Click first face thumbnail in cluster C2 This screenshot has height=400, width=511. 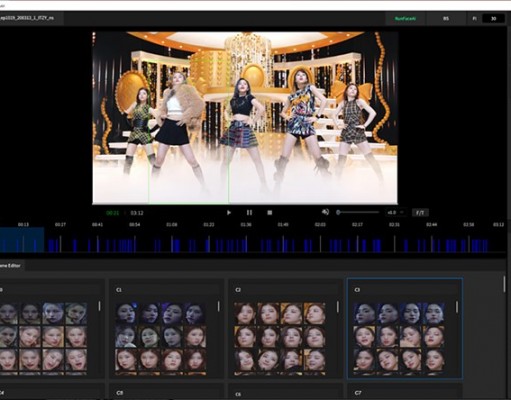(x=245, y=313)
